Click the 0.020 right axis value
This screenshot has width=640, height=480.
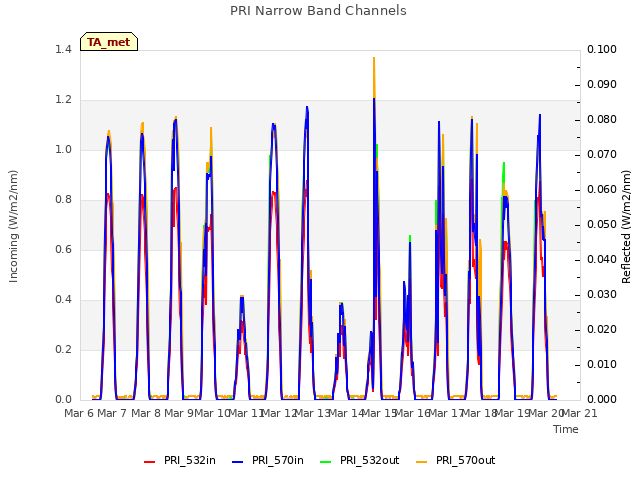(602, 330)
